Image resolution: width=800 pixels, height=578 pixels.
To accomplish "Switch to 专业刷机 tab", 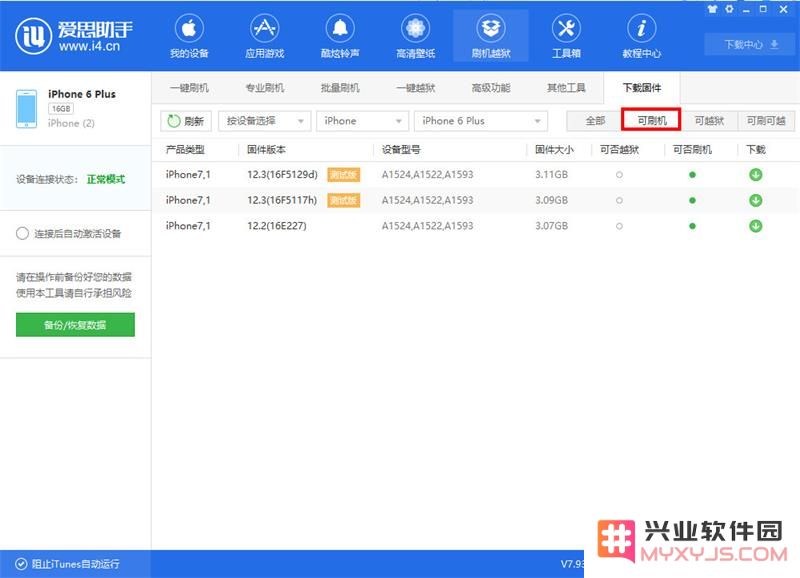I will pyautogui.click(x=265, y=88).
